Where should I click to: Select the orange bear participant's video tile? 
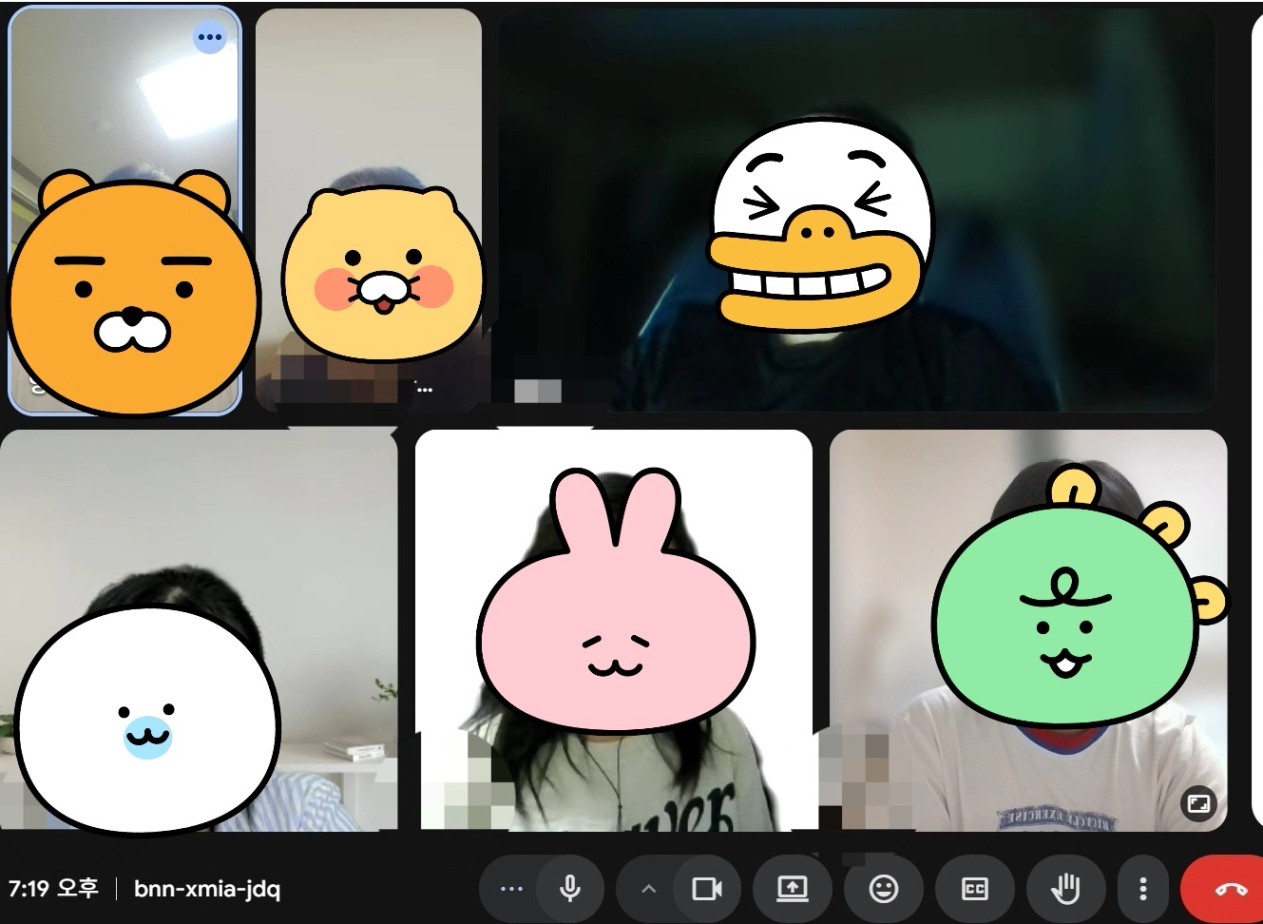[x=124, y=210]
